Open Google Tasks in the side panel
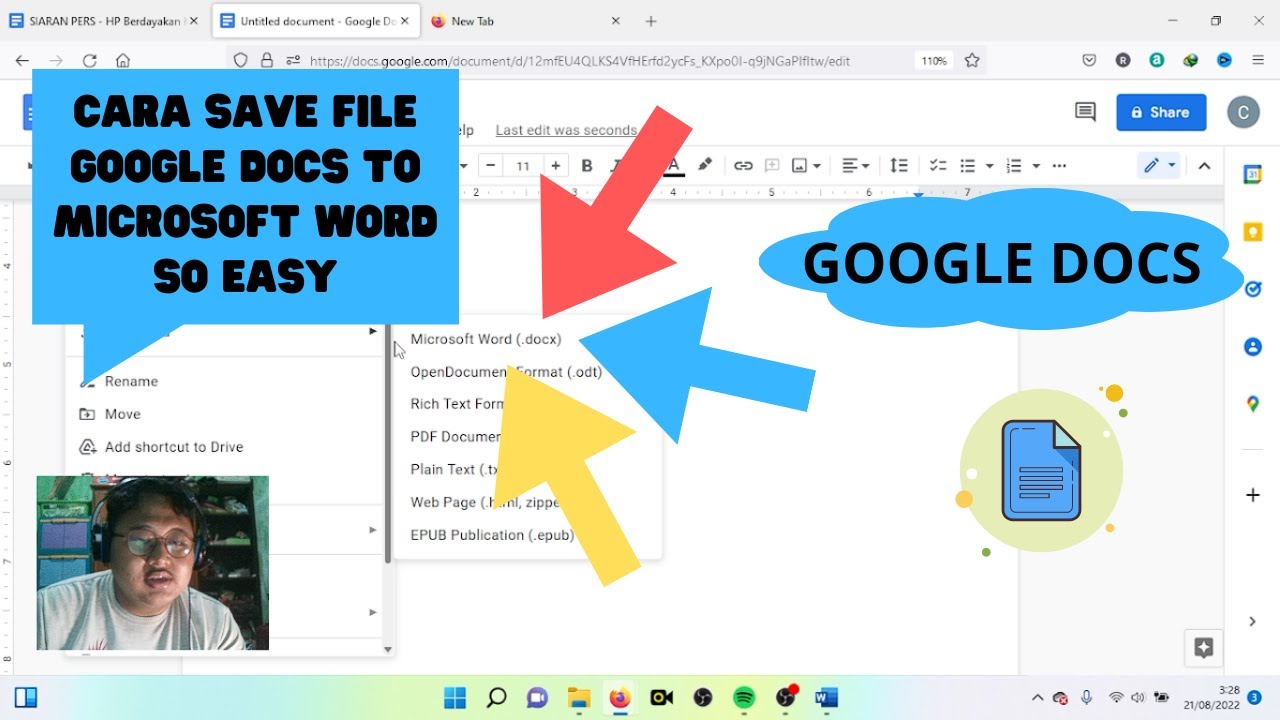Image resolution: width=1280 pixels, height=720 pixels. pyautogui.click(x=1252, y=289)
